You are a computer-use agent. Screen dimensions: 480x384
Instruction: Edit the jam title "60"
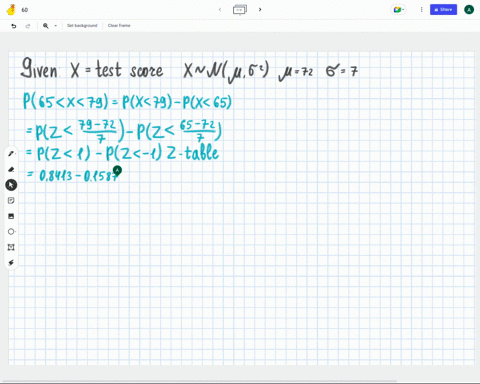(25, 10)
